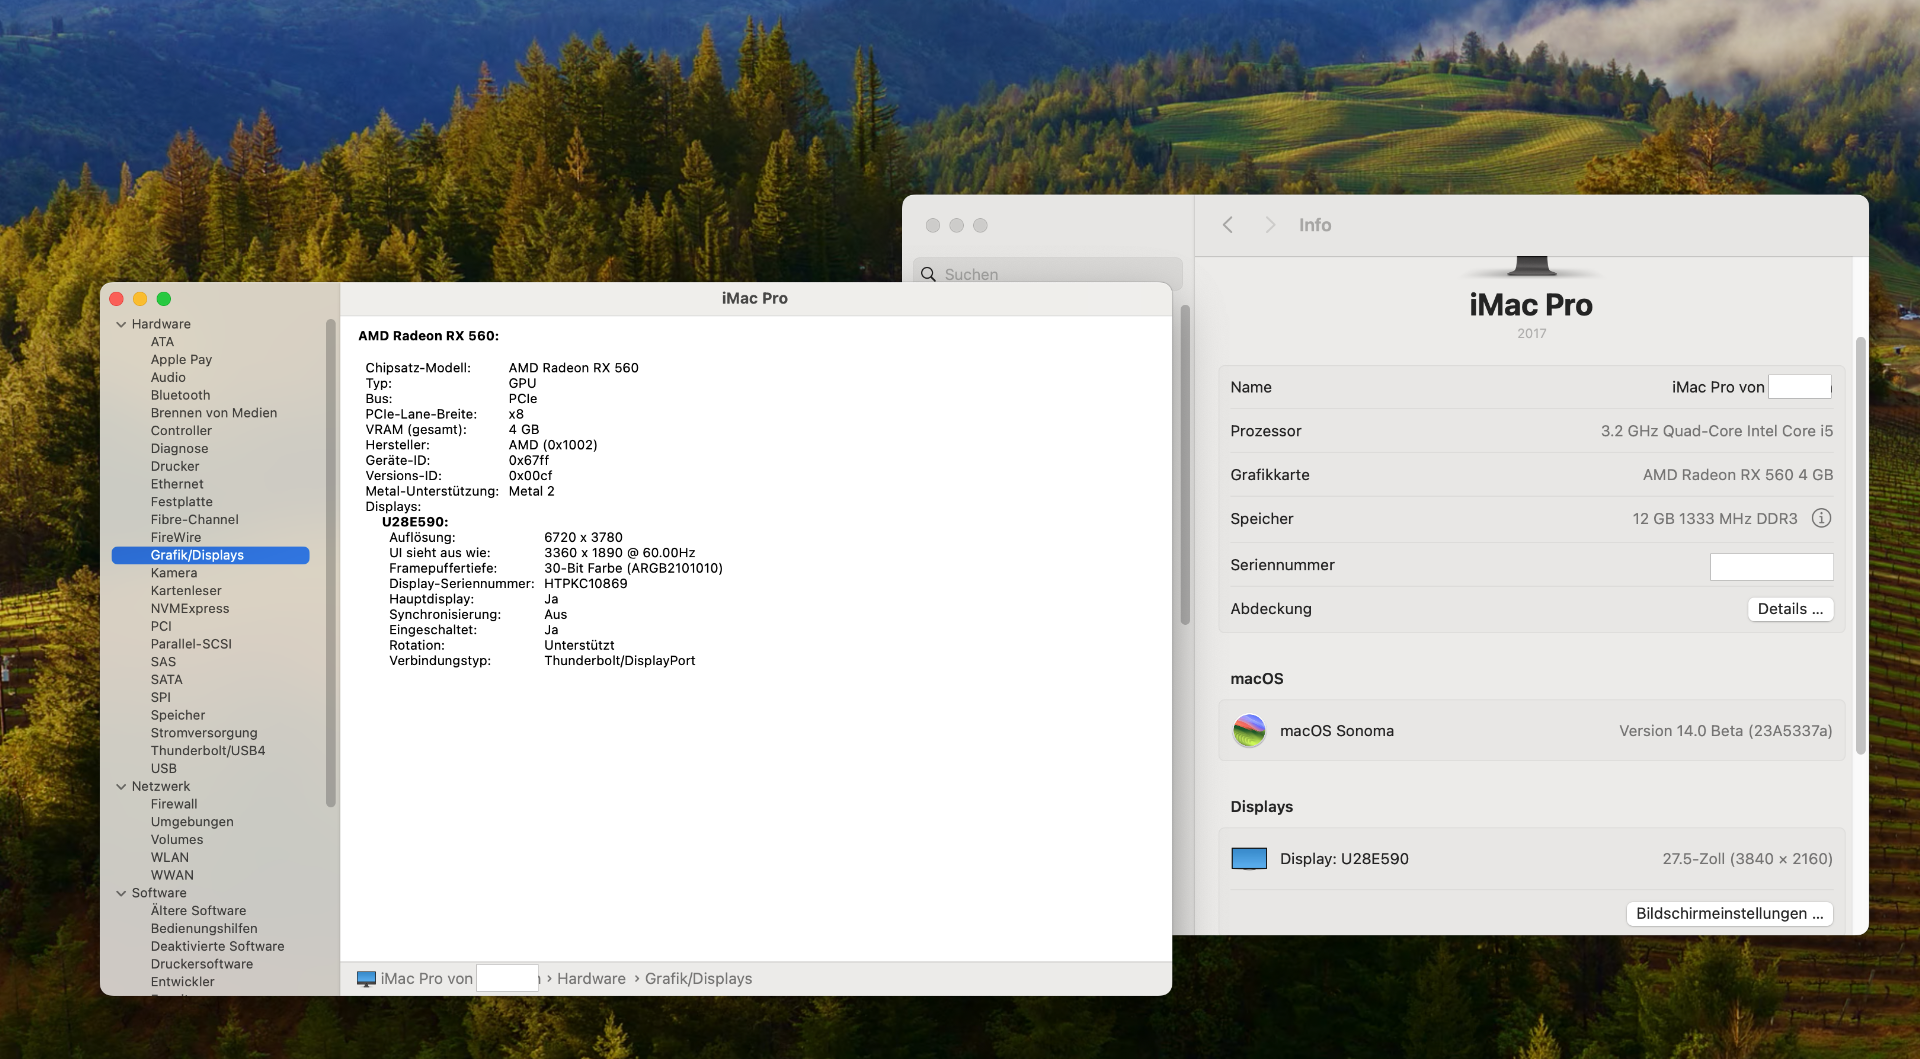Image resolution: width=1920 pixels, height=1059 pixels.
Task: Open the Details button for Abdeckung
Action: [1789, 609]
